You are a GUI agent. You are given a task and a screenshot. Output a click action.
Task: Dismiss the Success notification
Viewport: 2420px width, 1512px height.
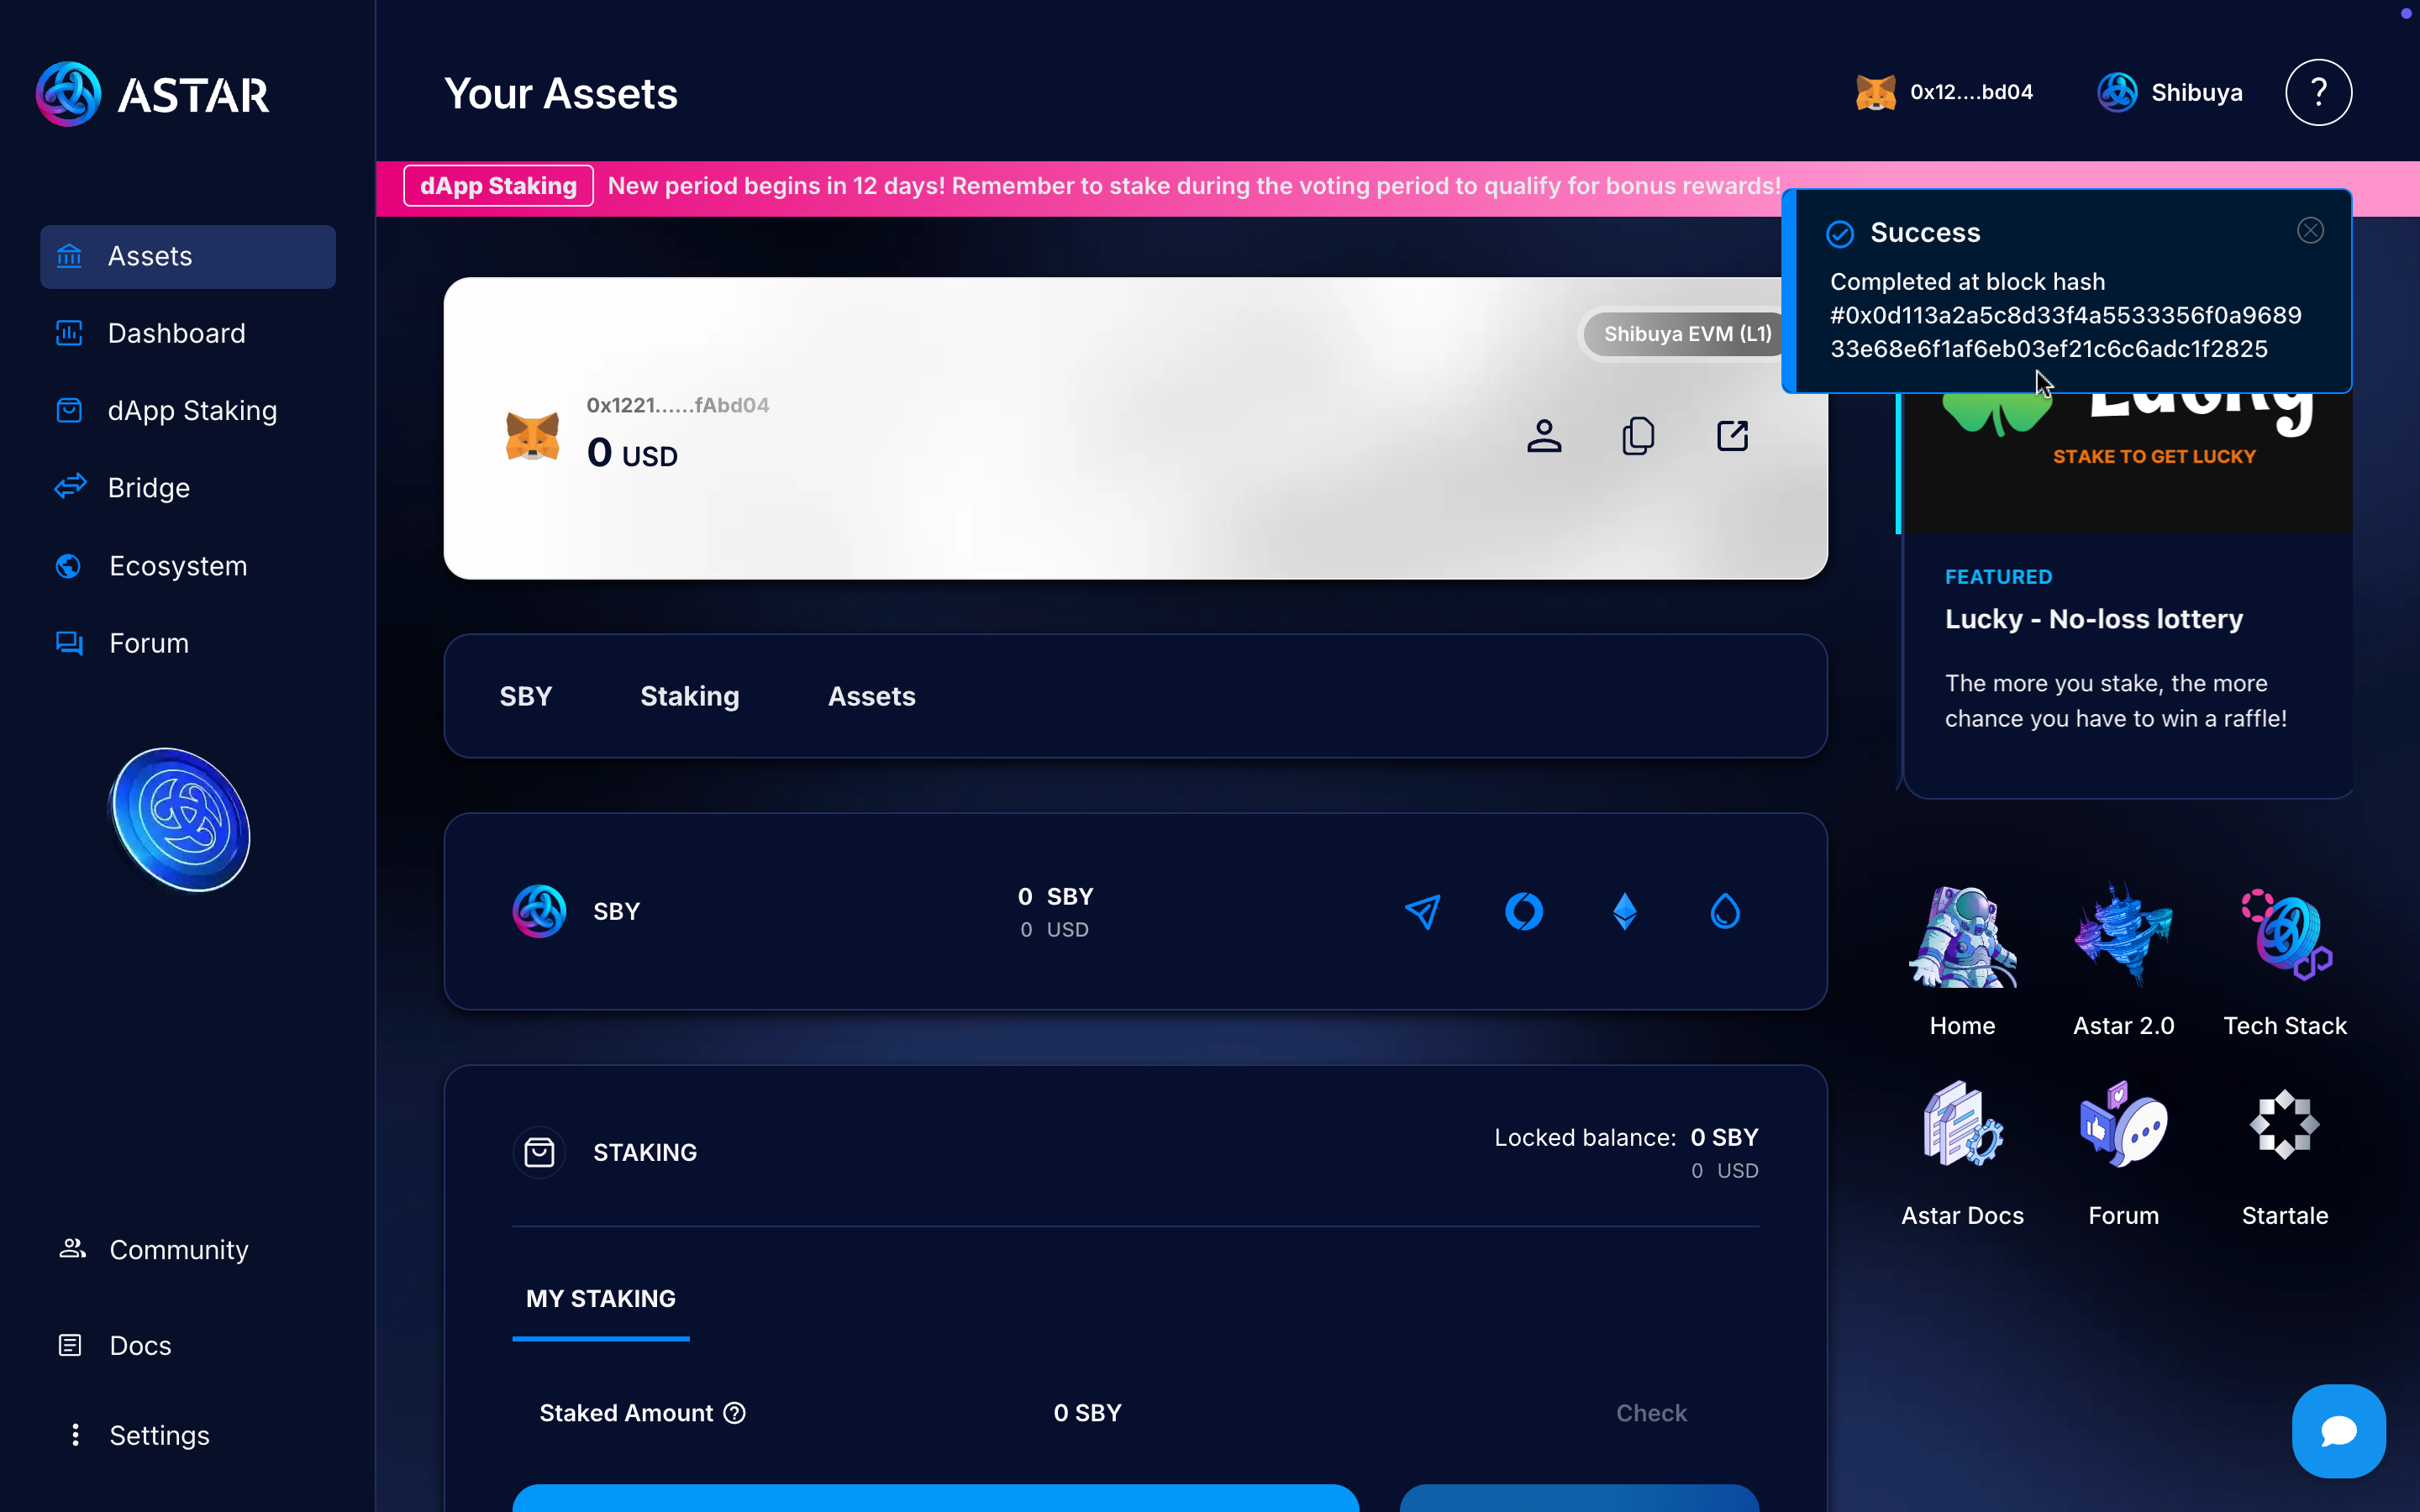click(x=2310, y=231)
